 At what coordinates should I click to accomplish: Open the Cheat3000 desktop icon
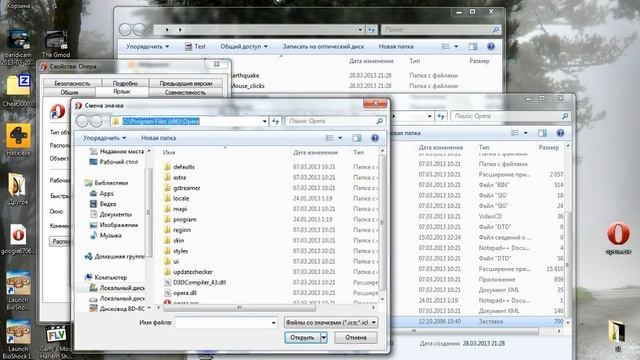[x=18, y=91]
